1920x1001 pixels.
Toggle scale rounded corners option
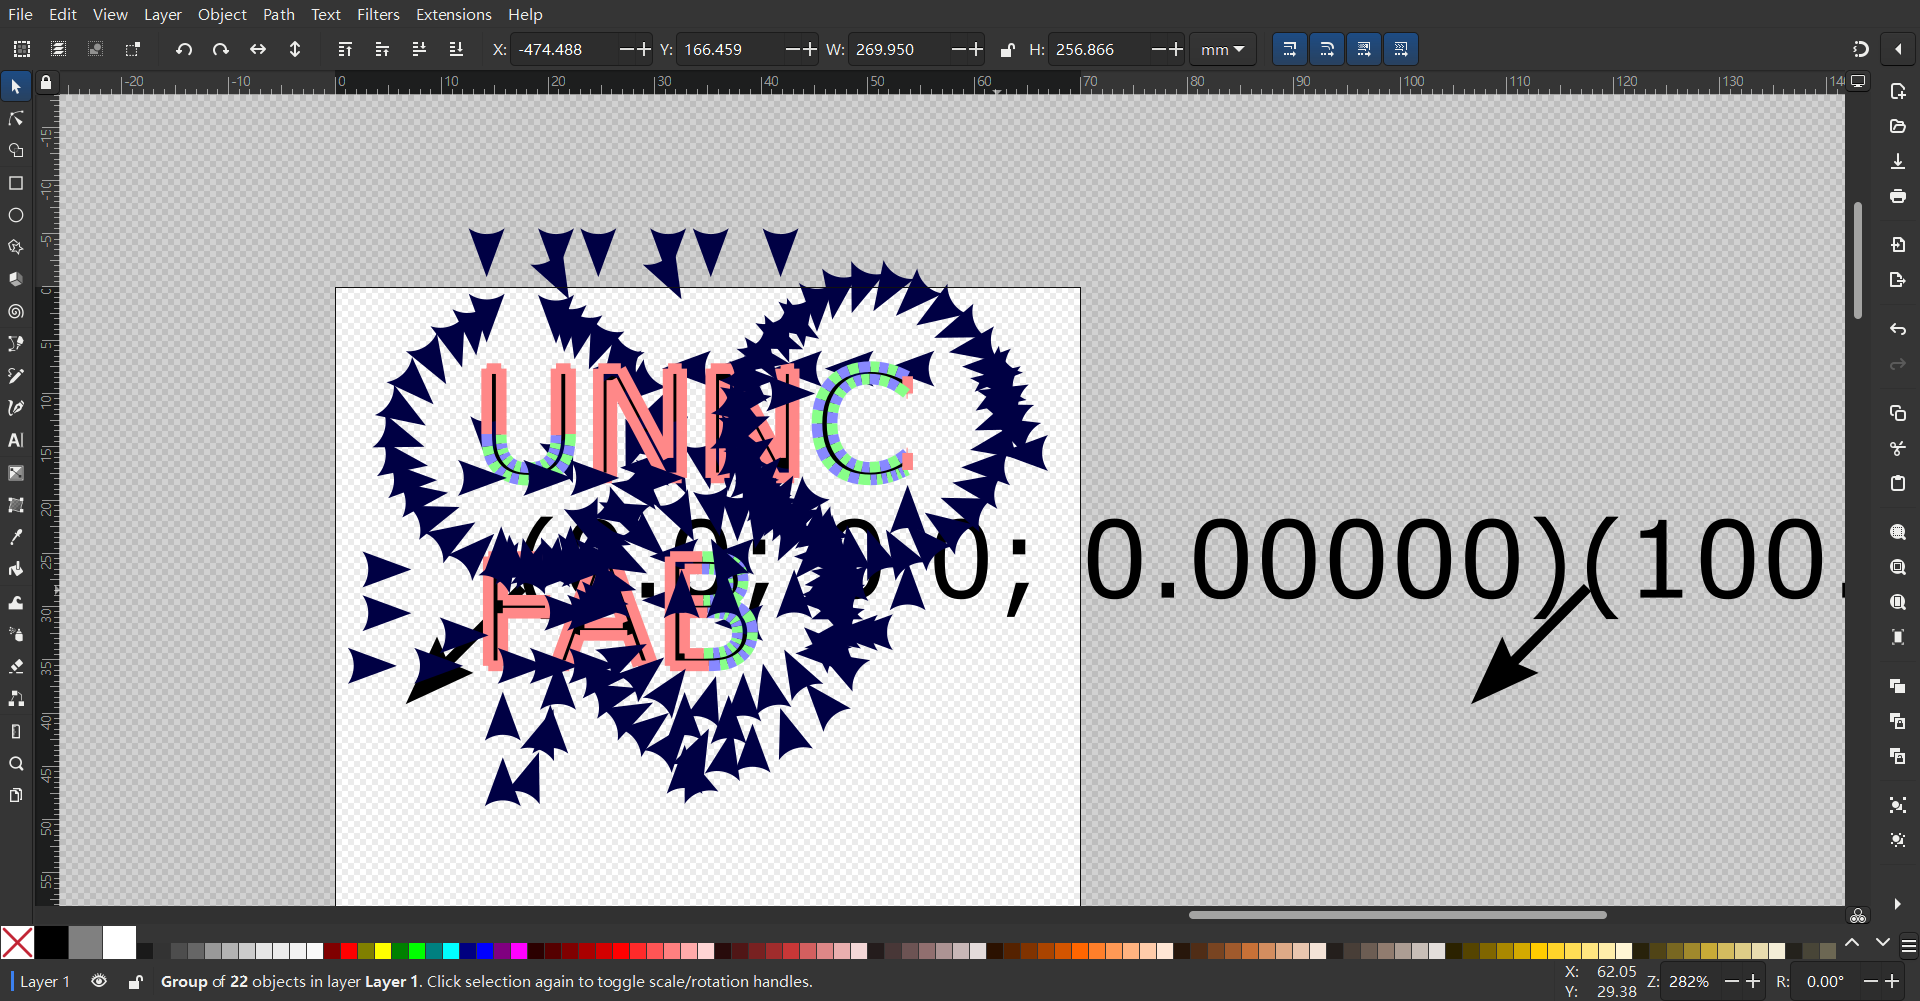pos(1327,49)
